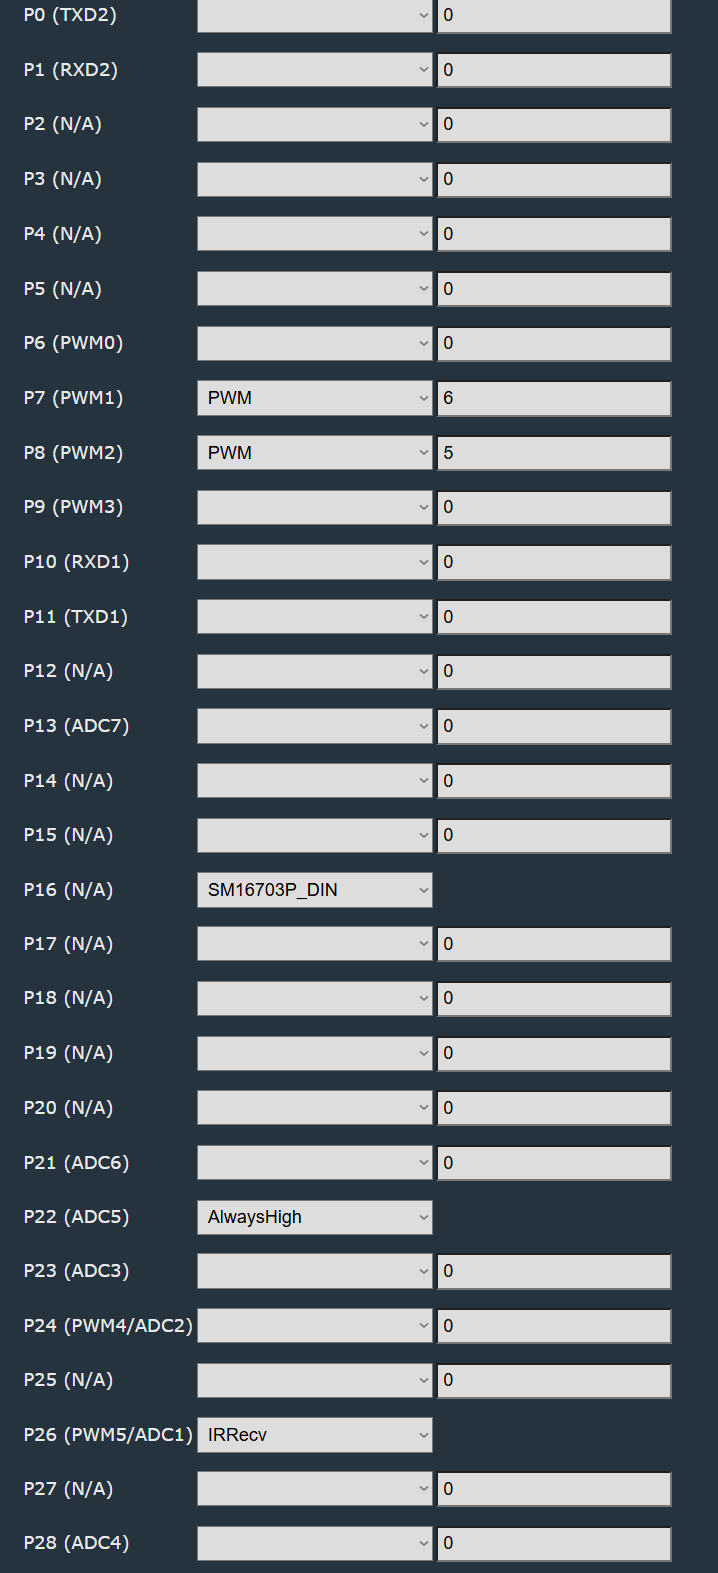Expand the P22 AlwaysHigh dropdown
Viewport: 718px width, 1573px height.
314,1217
